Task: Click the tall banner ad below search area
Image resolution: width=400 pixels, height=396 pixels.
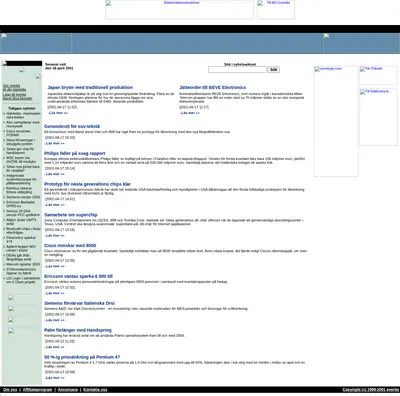Action: pyautogui.click(x=336, y=121)
